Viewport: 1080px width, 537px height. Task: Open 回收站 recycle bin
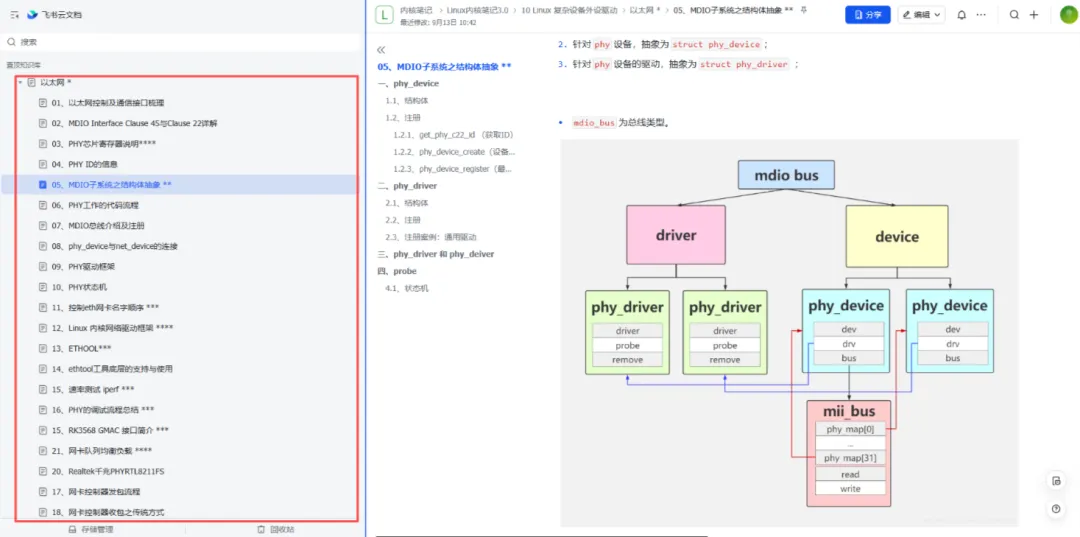(276, 529)
